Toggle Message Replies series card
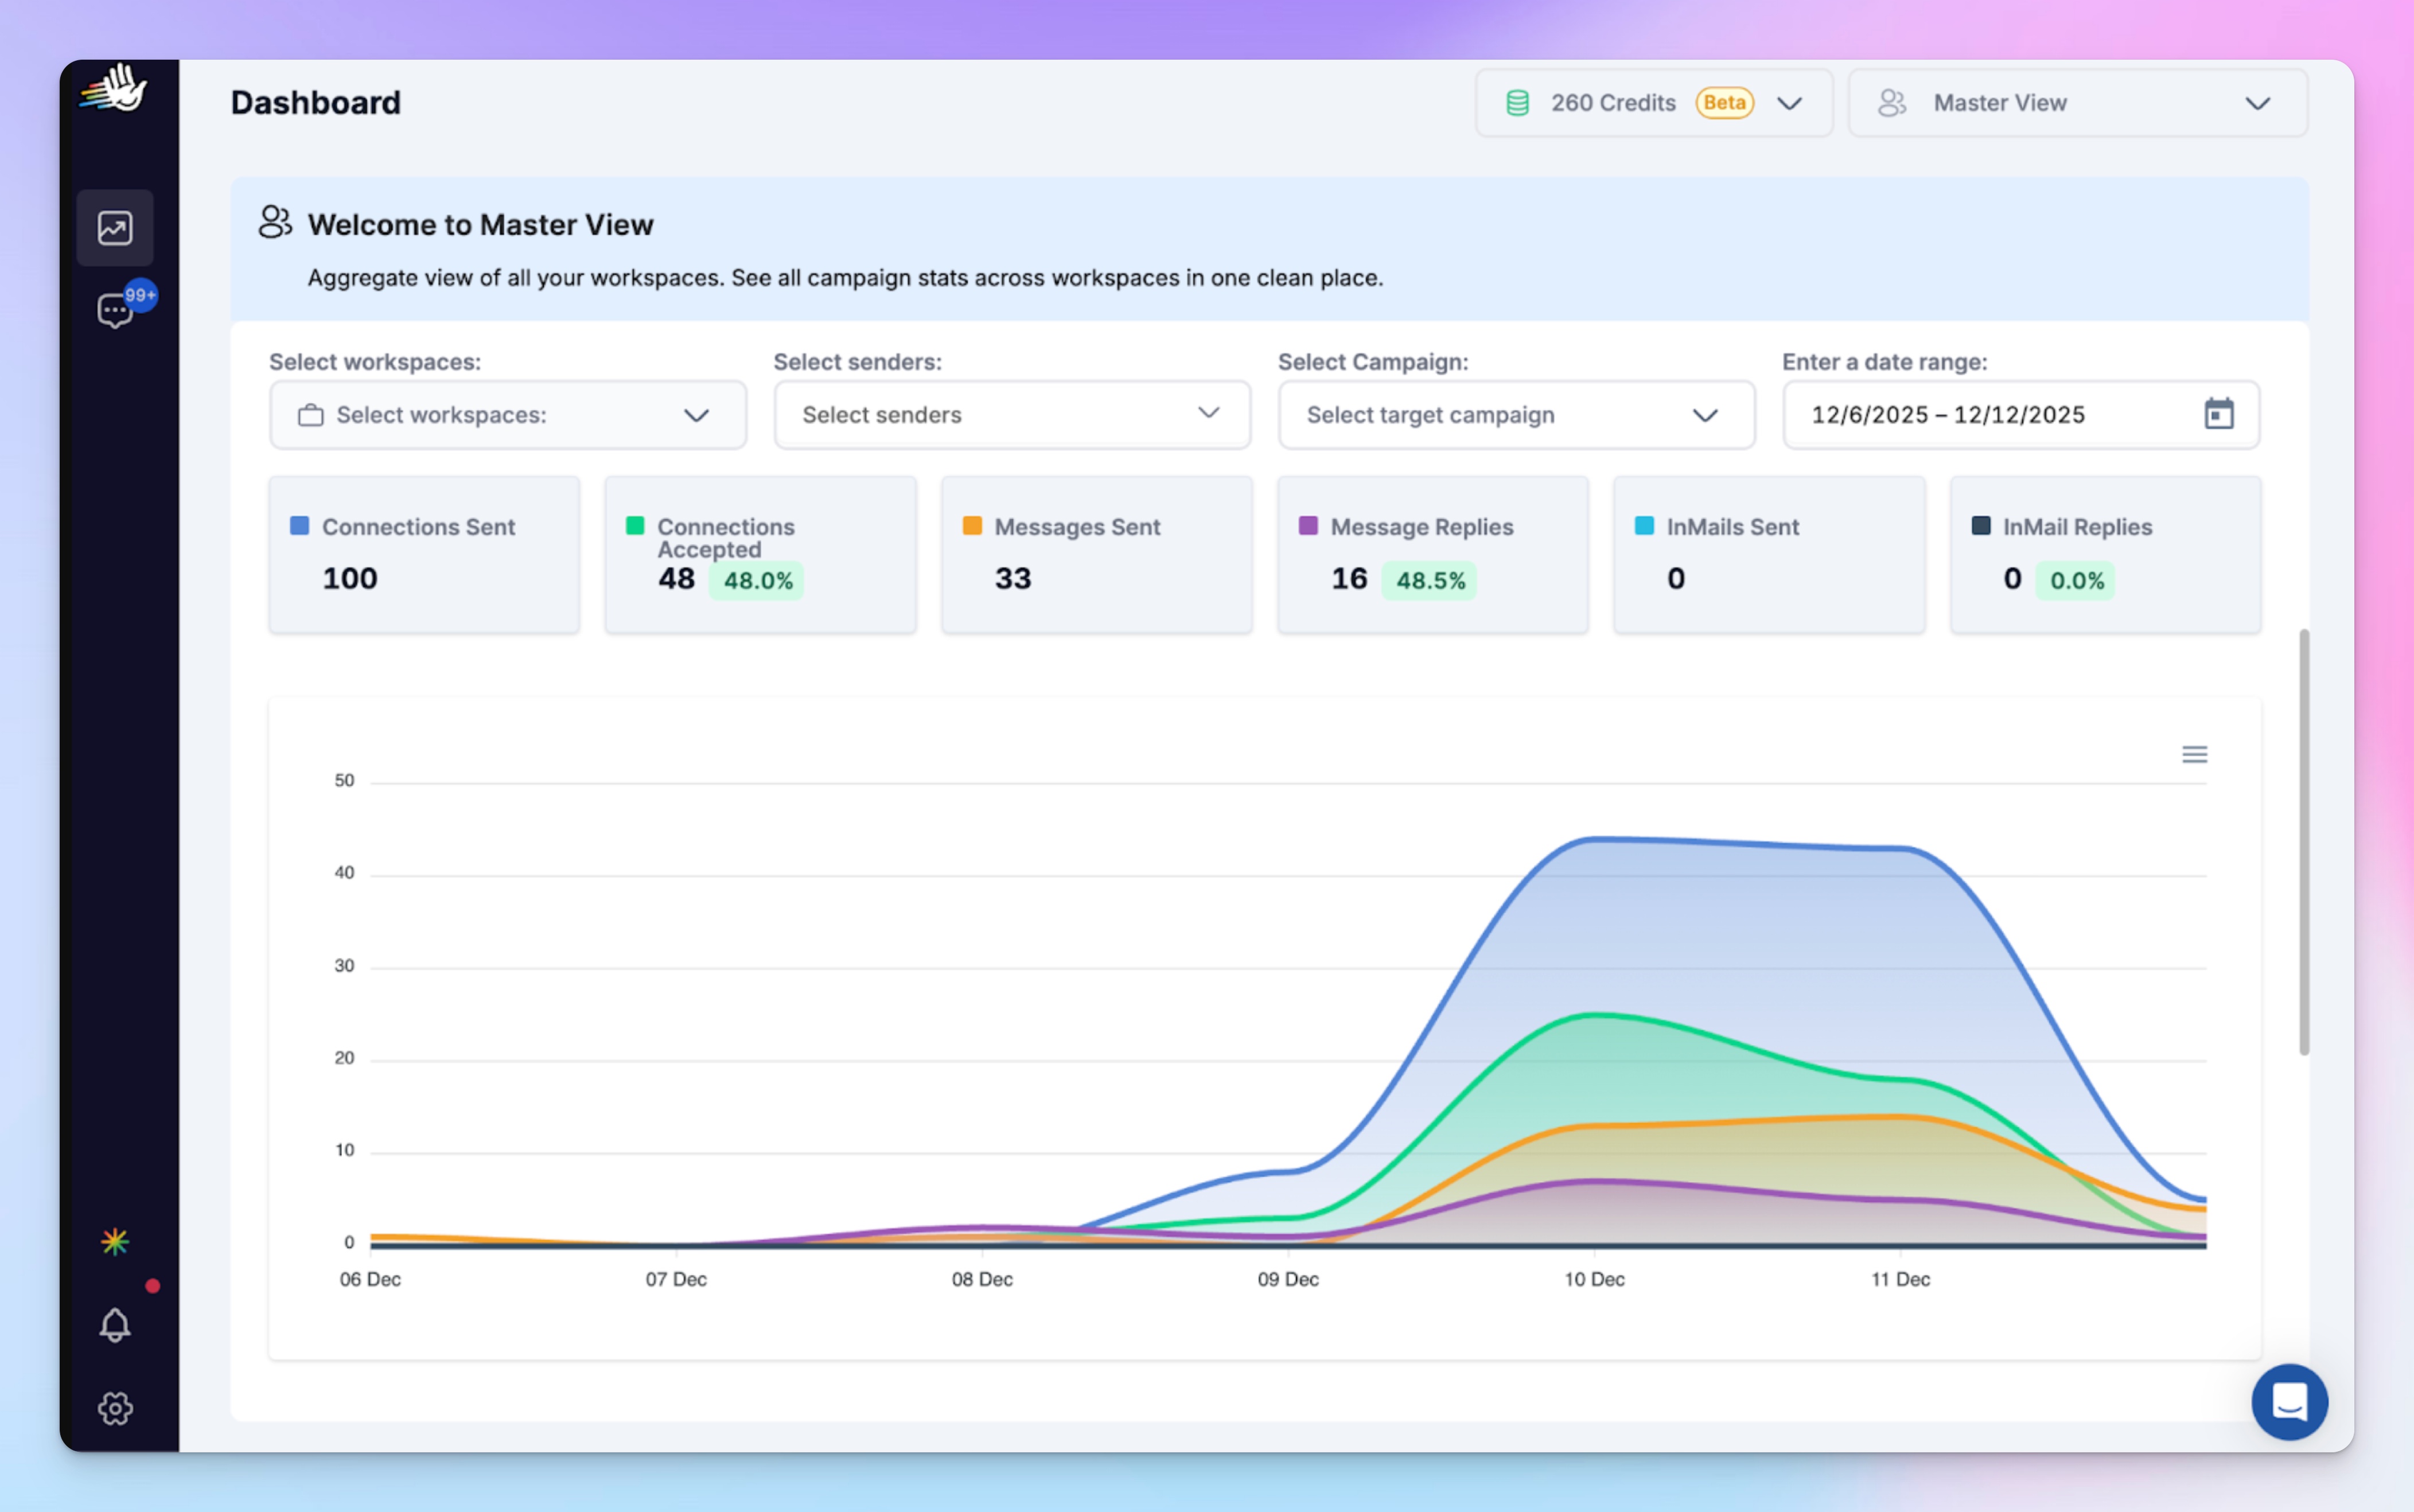This screenshot has width=2414, height=1512. [x=1432, y=554]
